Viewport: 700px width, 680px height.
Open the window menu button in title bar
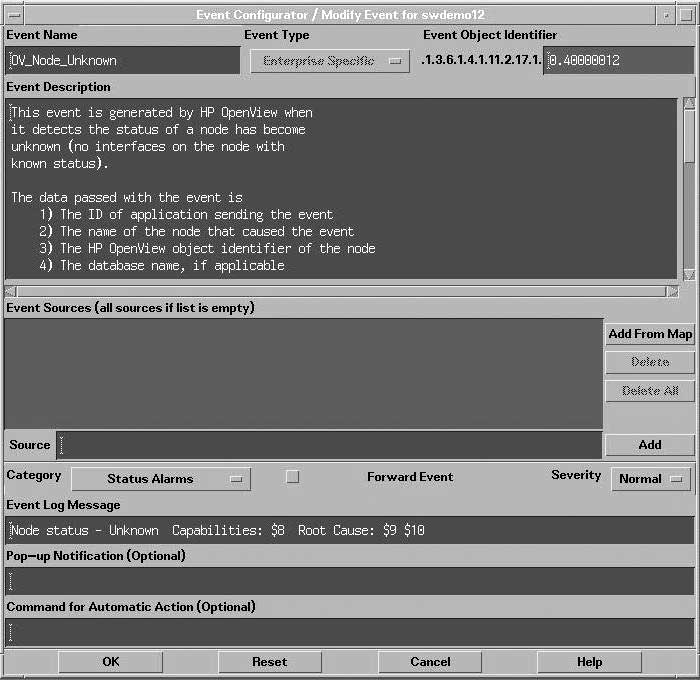15,15
